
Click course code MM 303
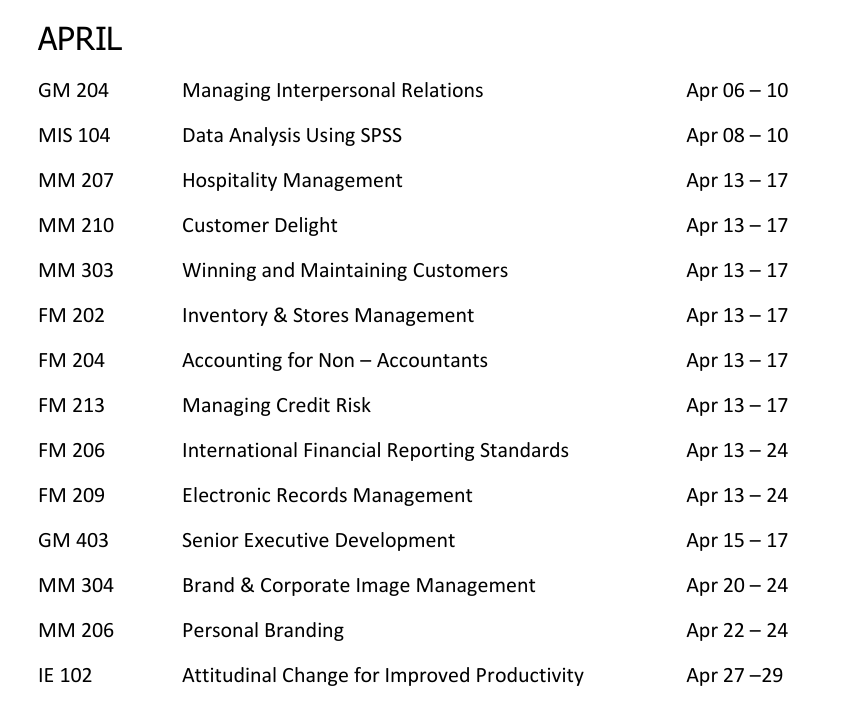76,270
